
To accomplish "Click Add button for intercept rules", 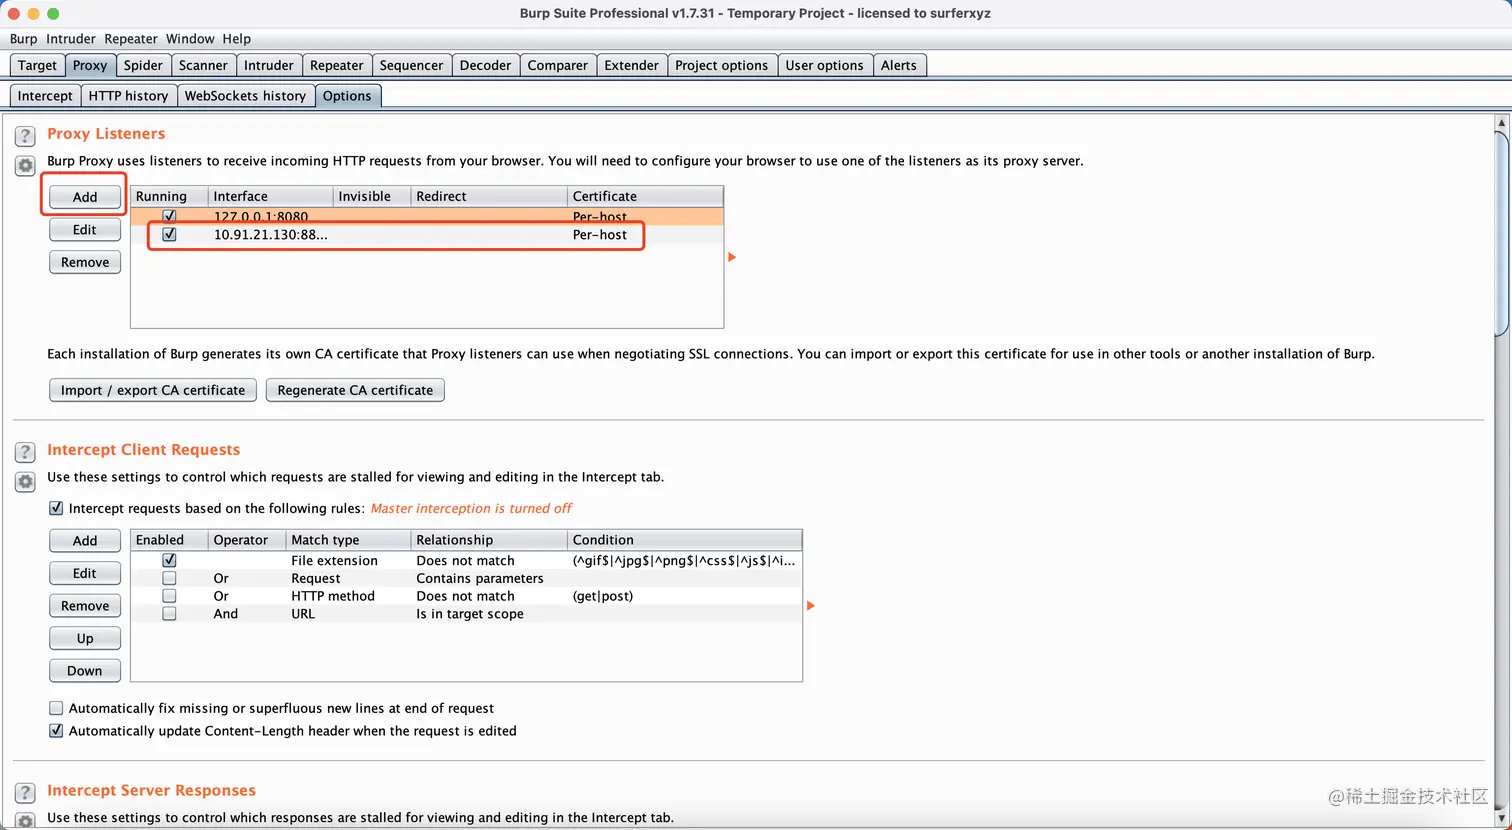I will [x=85, y=541].
